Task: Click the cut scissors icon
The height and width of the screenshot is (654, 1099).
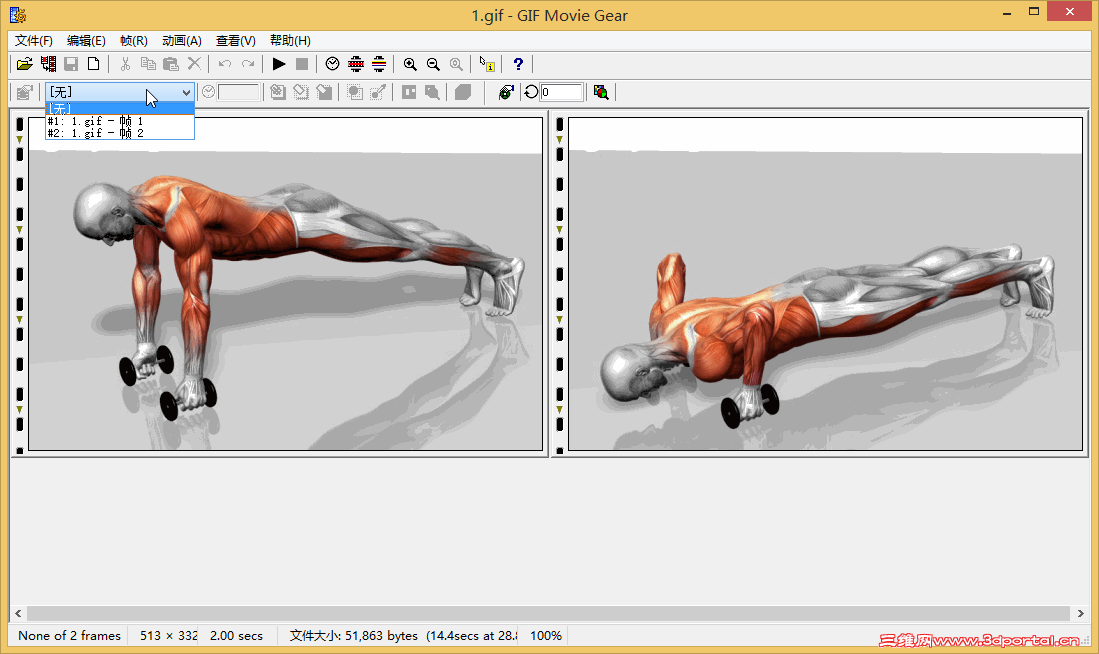Action: tap(125, 64)
